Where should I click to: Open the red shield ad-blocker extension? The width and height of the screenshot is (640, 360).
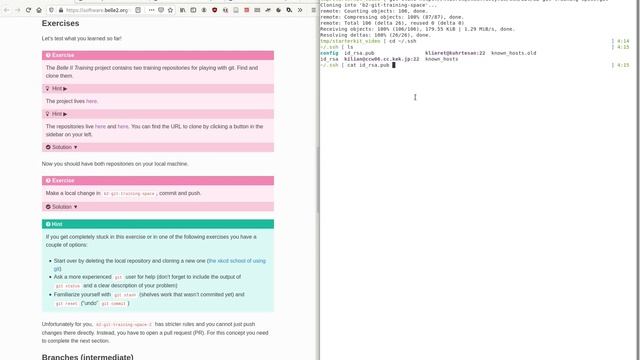(x=214, y=10)
